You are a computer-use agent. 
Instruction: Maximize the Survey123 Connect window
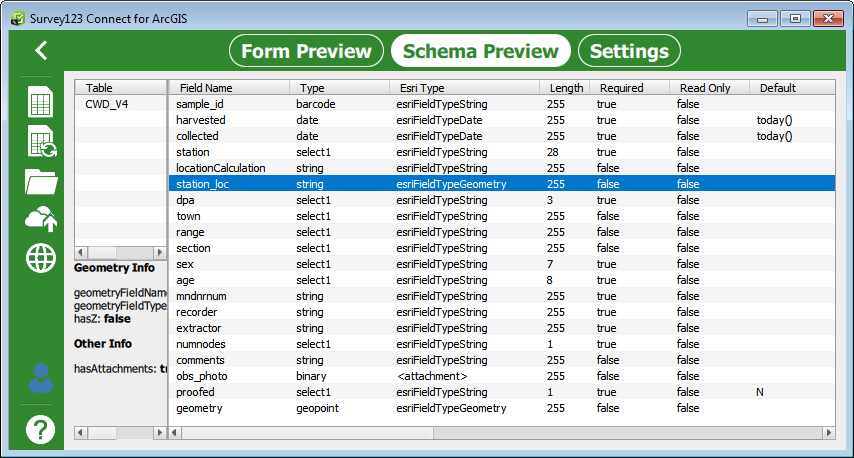tap(795, 19)
